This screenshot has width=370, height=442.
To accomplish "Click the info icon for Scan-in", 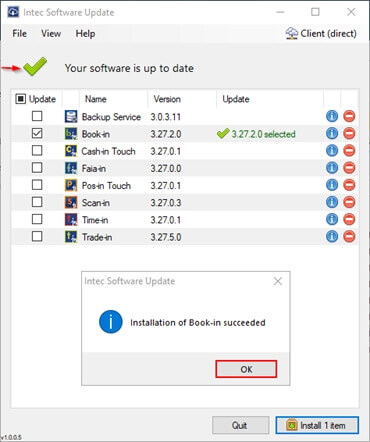I will point(332,202).
